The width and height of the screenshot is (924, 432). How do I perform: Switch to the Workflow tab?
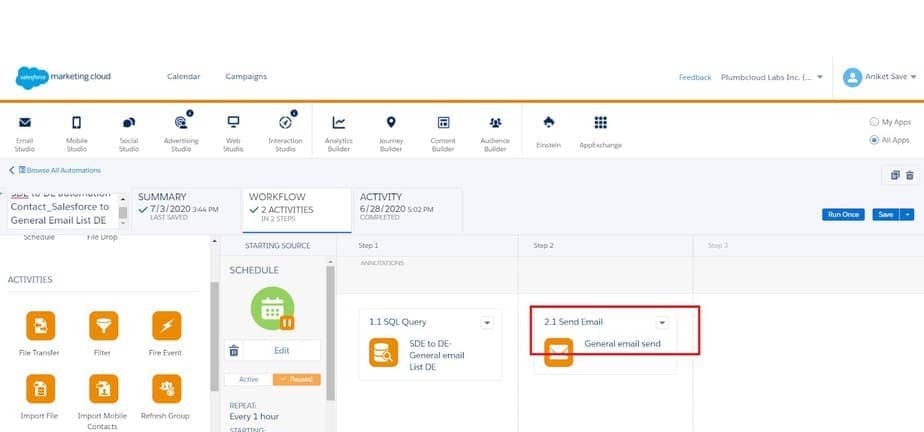[297, 210]
